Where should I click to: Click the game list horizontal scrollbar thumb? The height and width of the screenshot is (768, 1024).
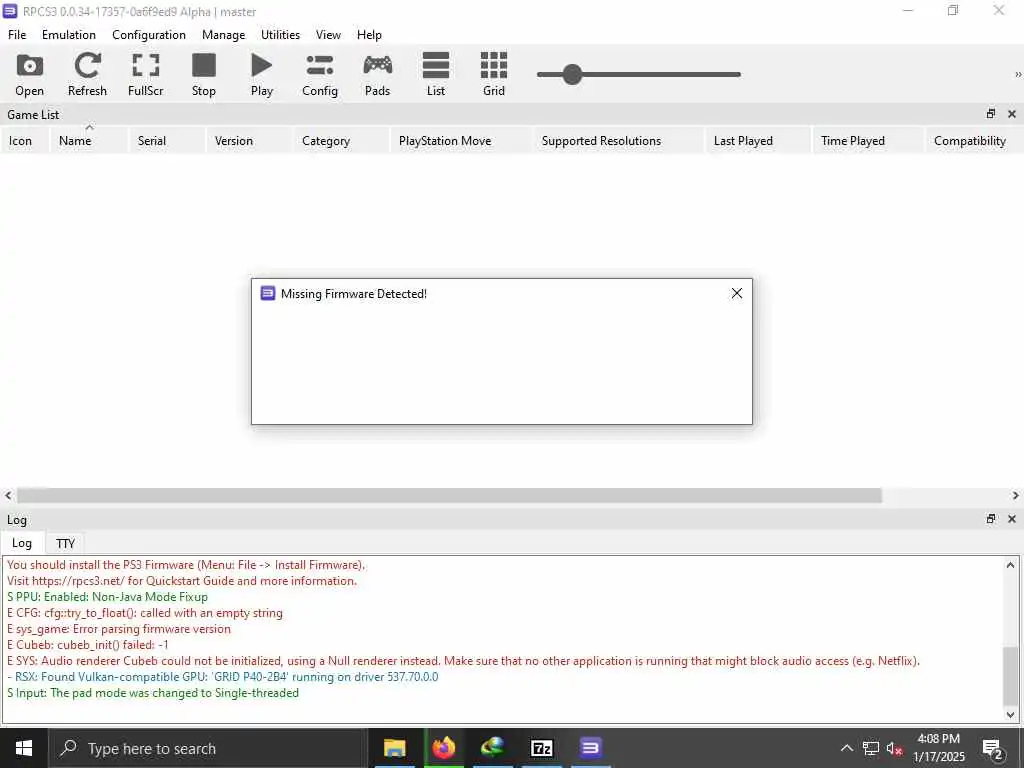pos(449,496)
